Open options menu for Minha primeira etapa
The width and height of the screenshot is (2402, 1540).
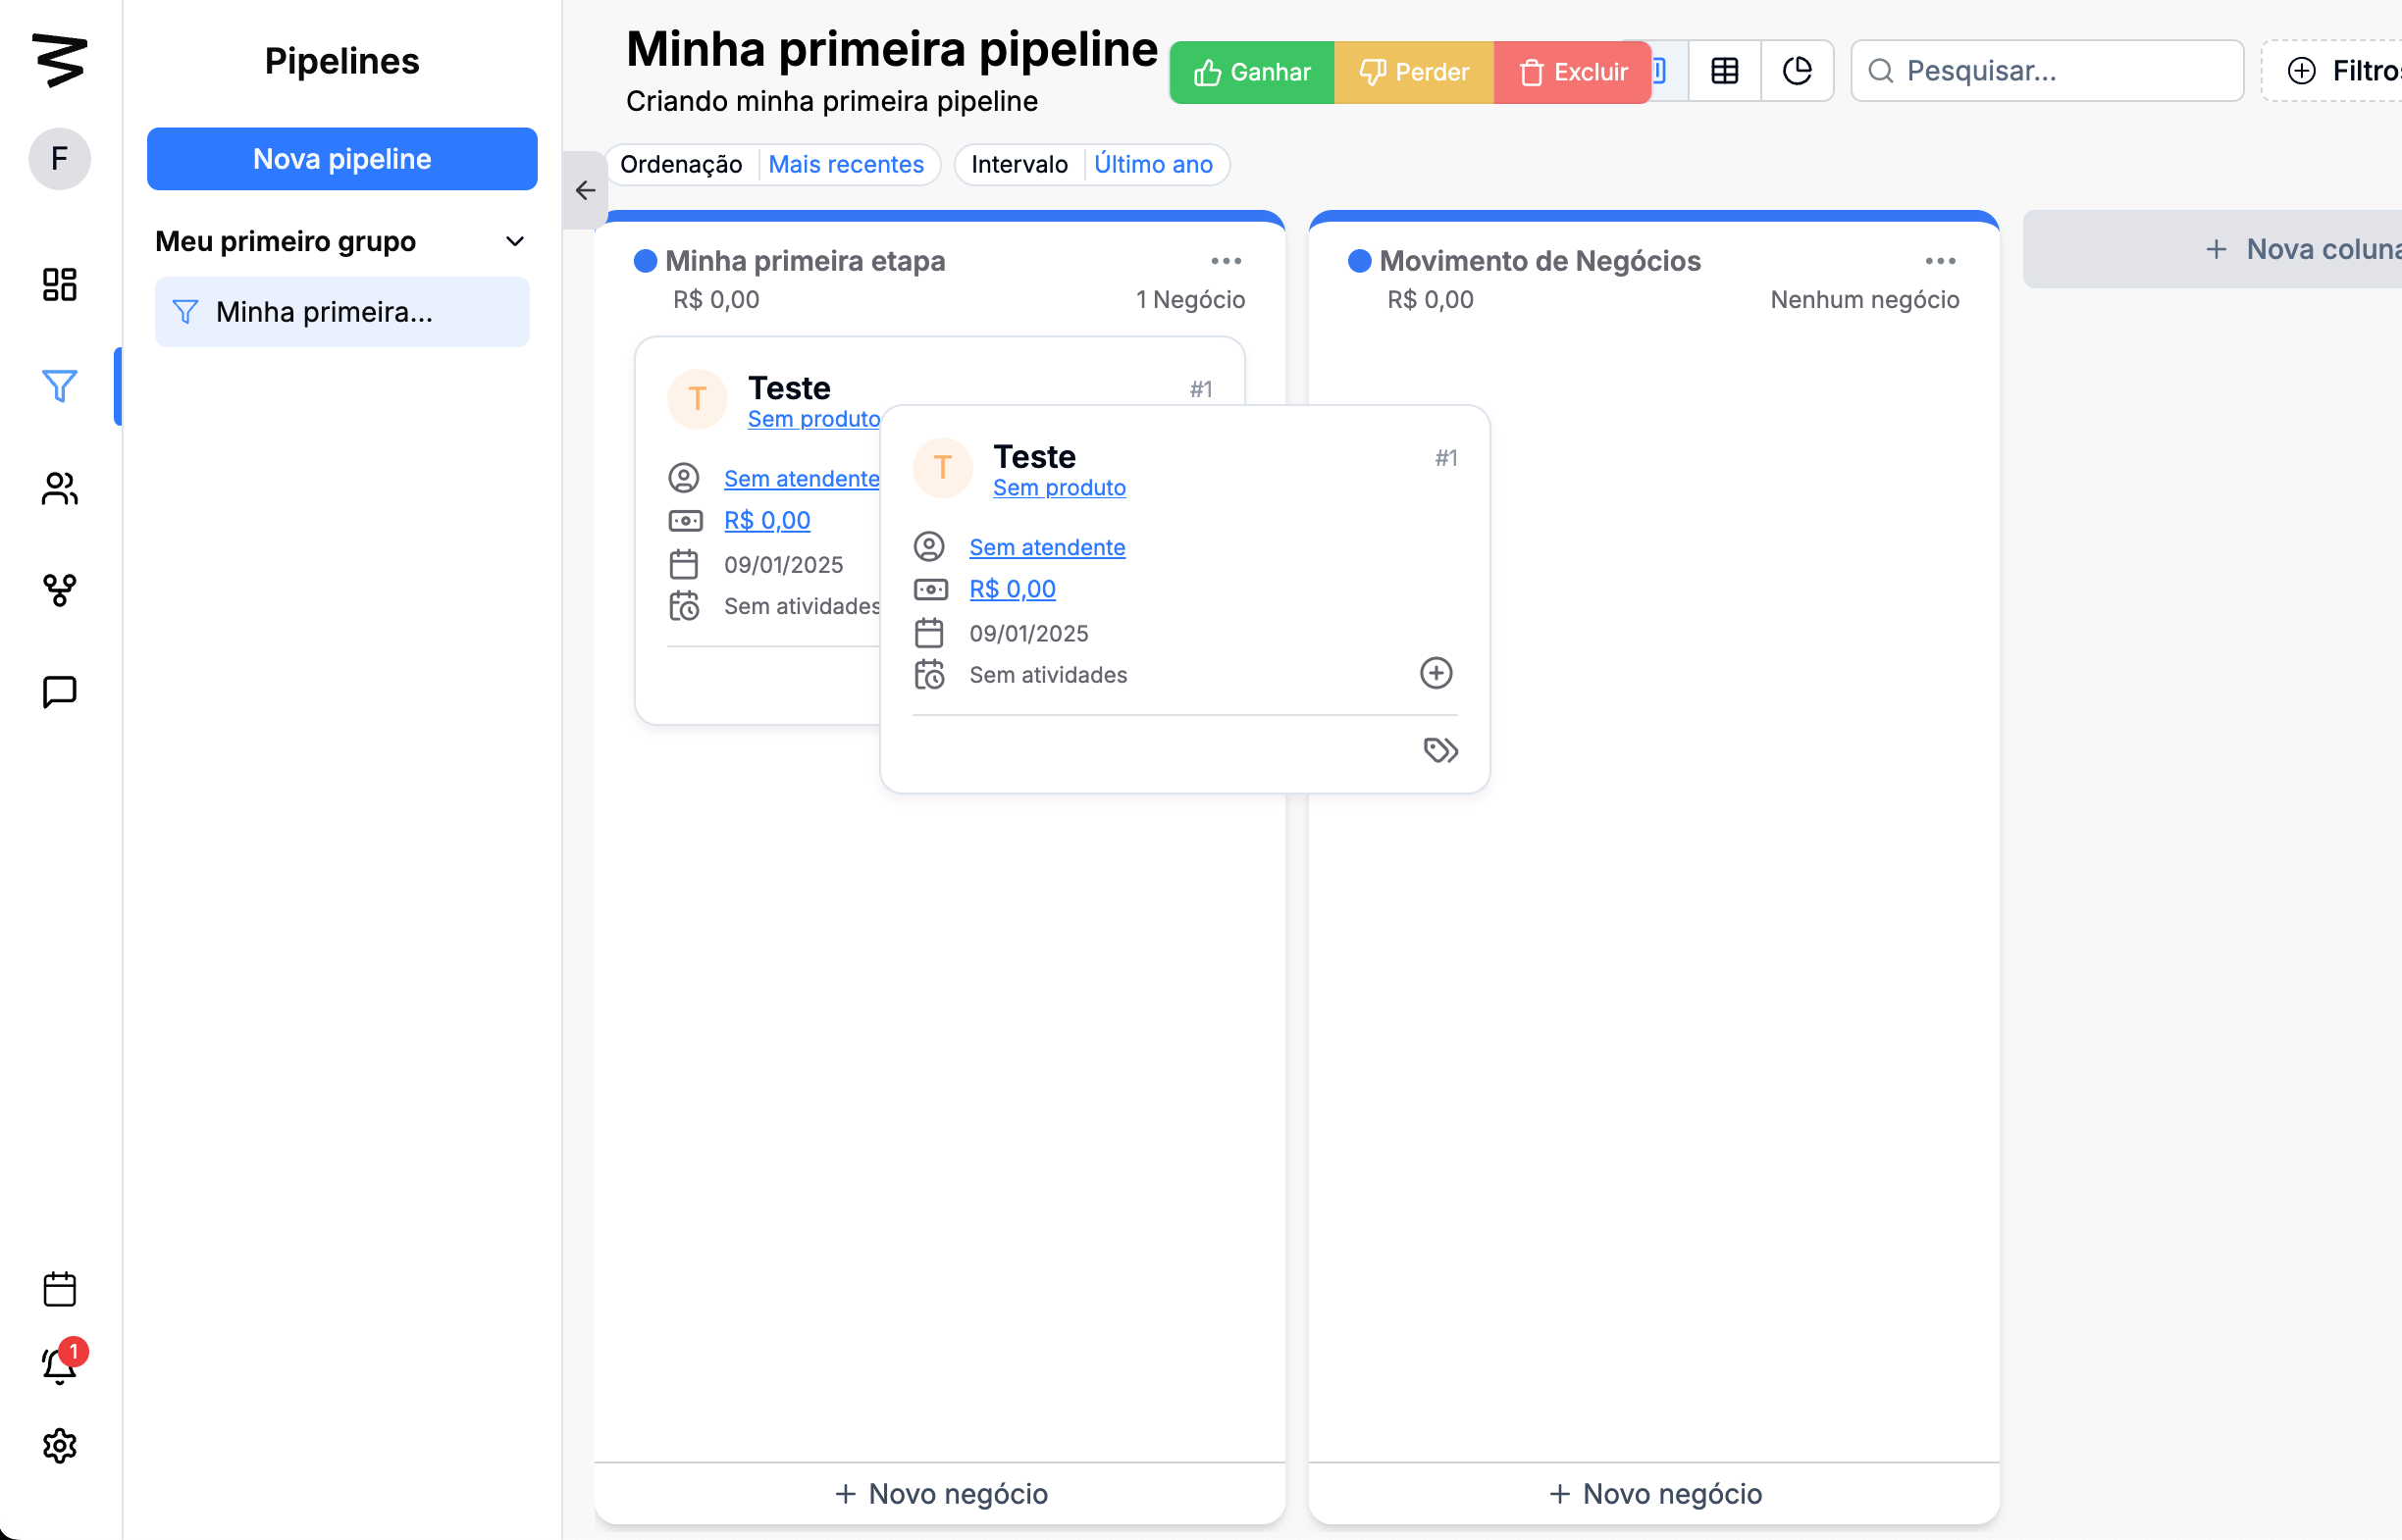tap(1226, 261)
